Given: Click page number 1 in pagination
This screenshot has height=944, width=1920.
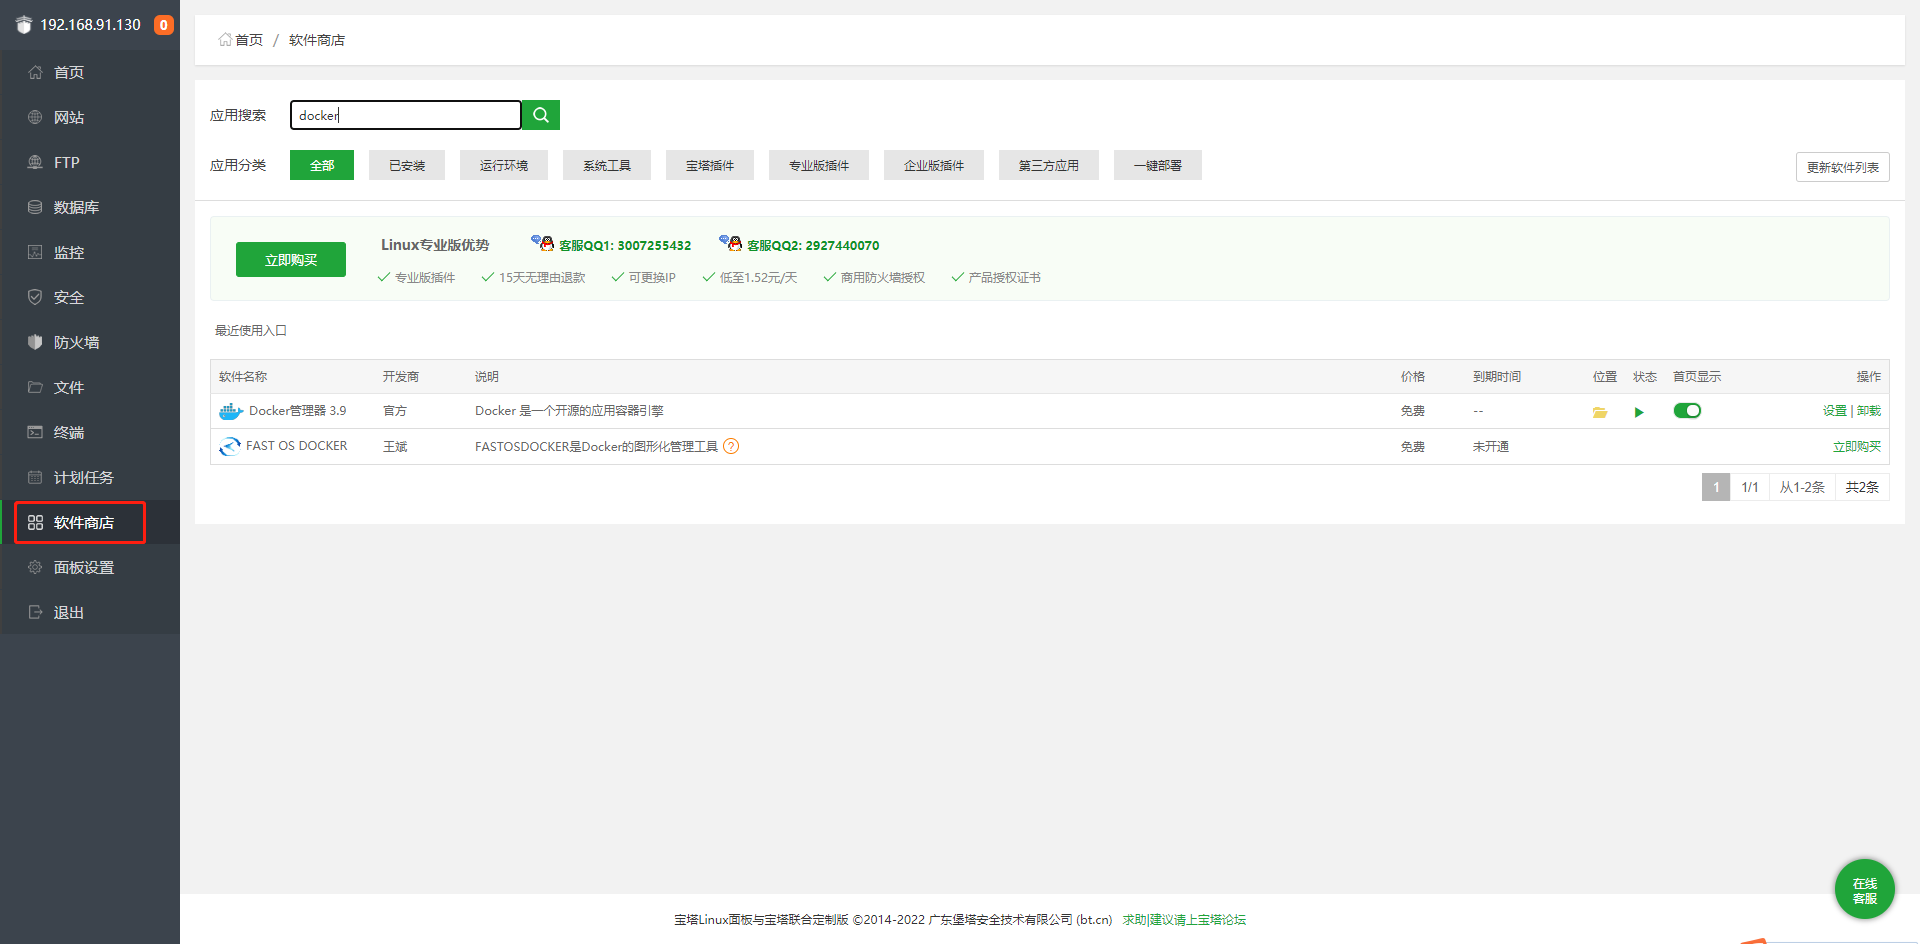Looking at the screenshot, I should pyautogui.click(x=1716, y=487).
